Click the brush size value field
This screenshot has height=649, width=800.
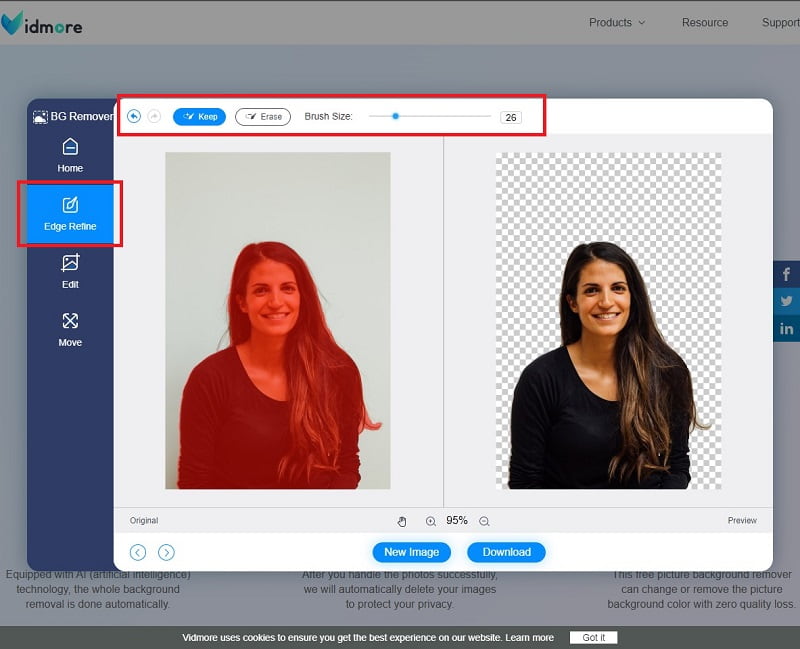511,117
